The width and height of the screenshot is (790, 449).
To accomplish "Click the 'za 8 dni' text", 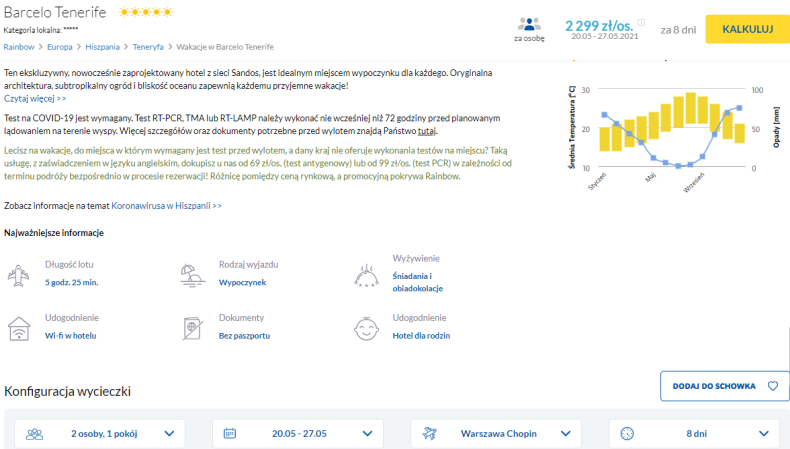I will click(678, 30).
